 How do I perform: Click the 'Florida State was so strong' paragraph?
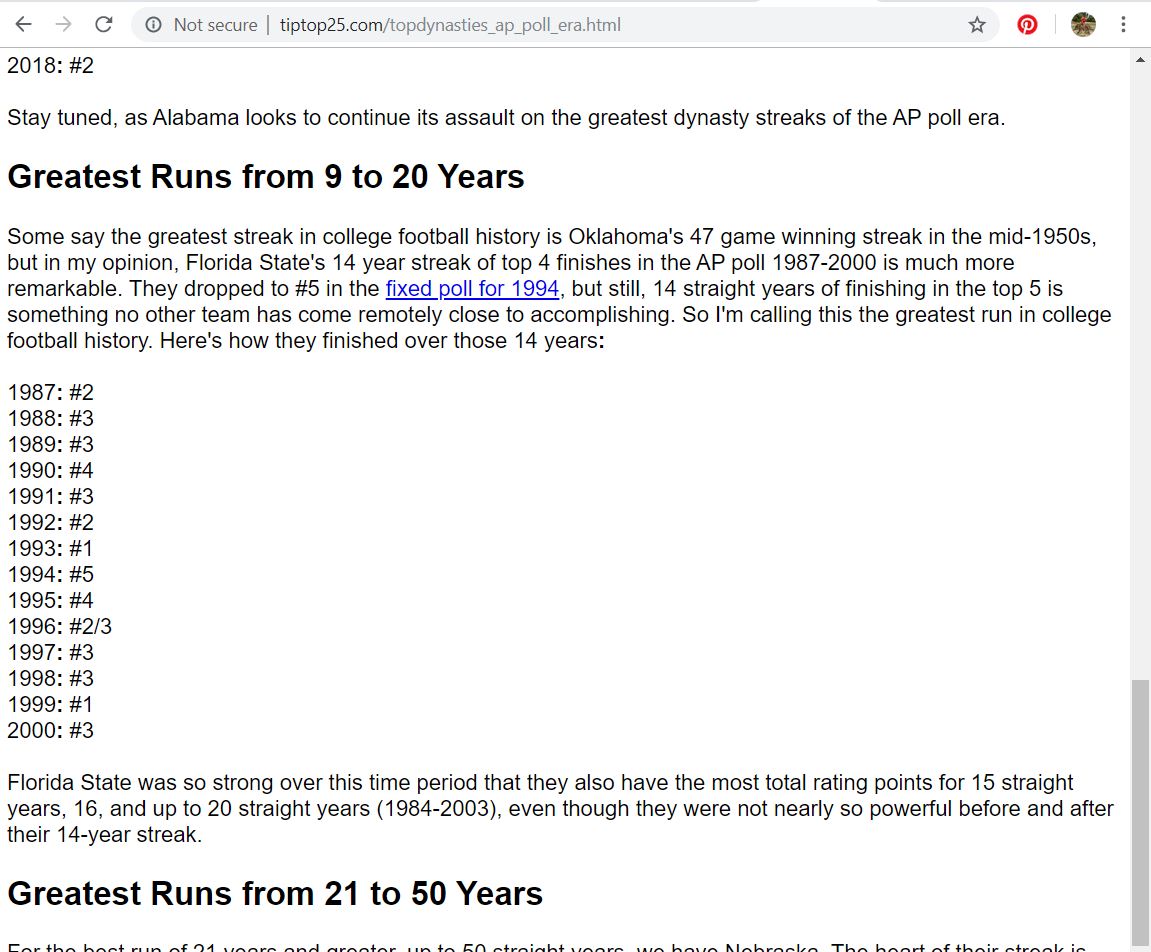[x=560, y=809]
